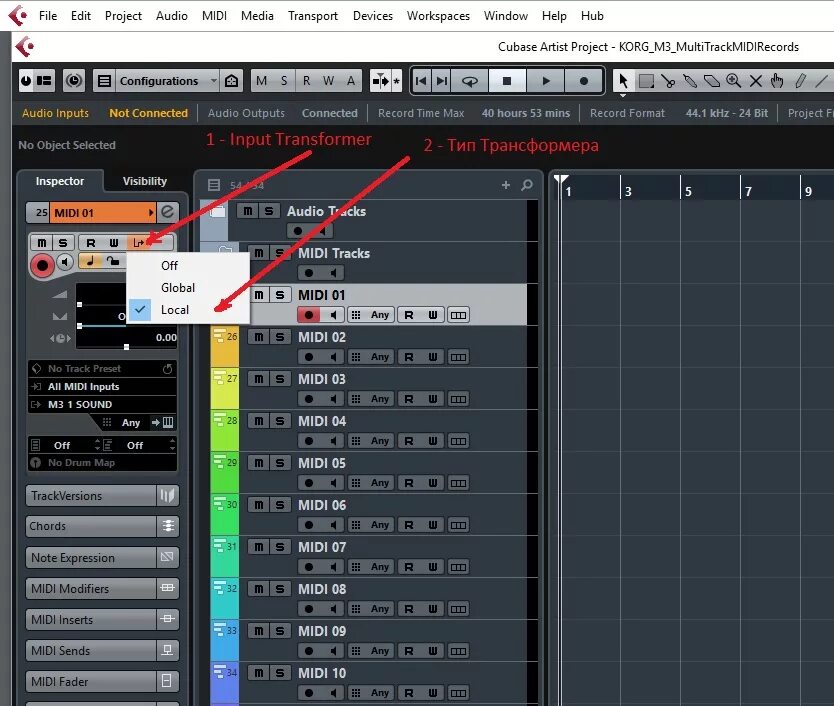This screenshot has width=834, height=706.
Task: Expand the MIDI Modifiers section
Action: pos(102,588)
